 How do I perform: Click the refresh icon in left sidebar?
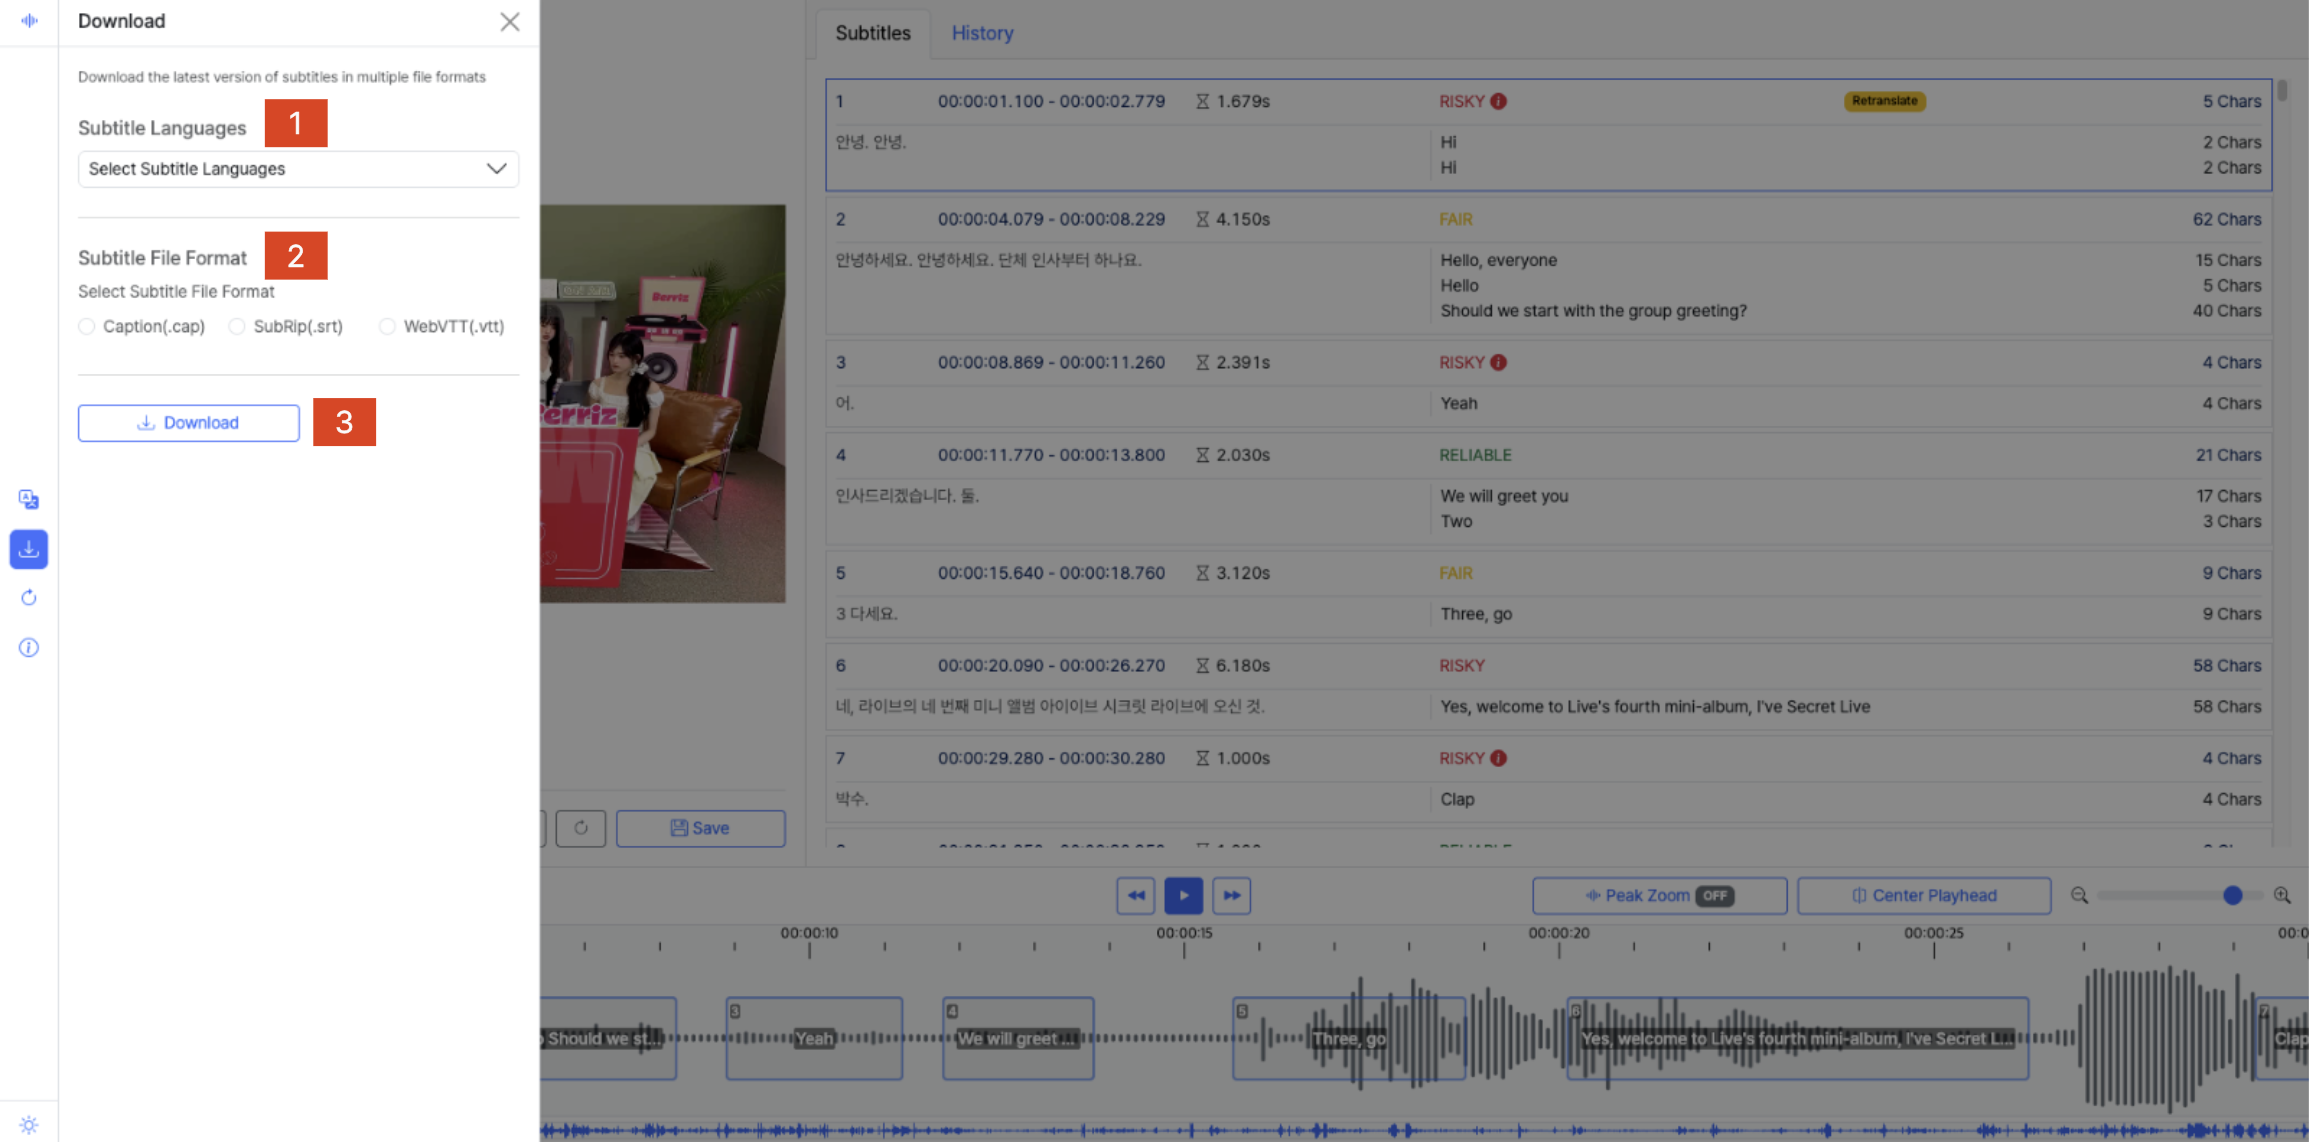pos(28,598)
